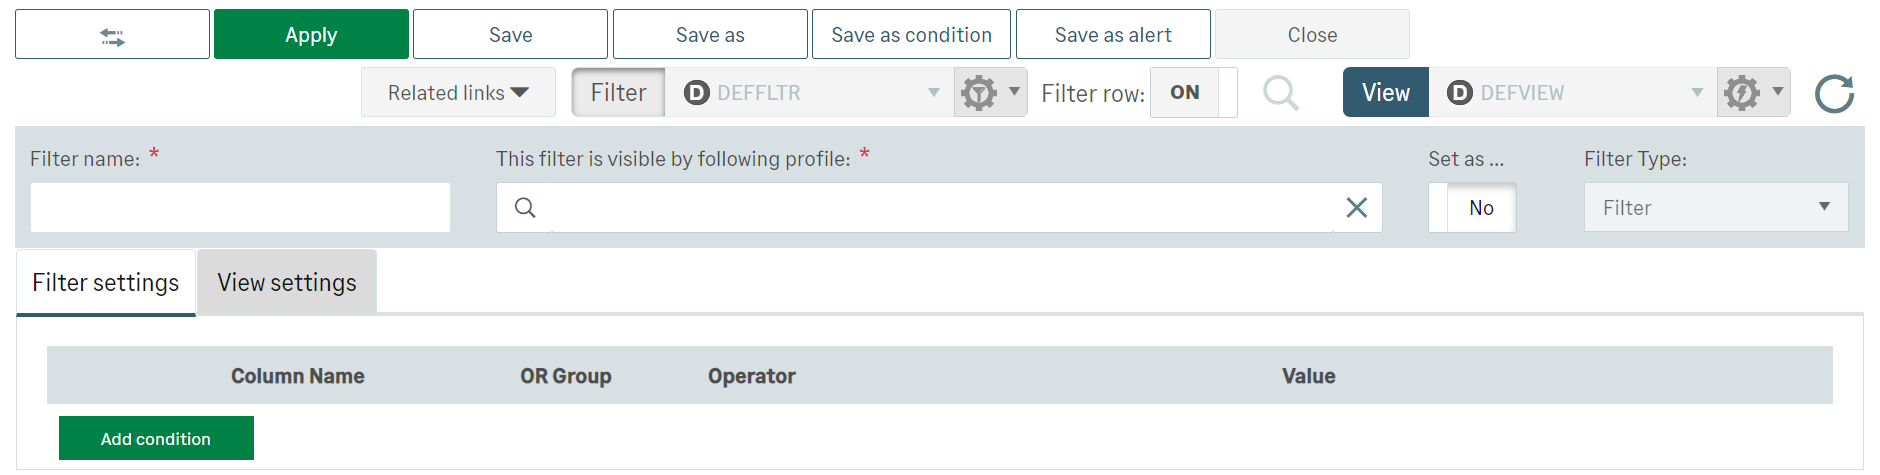This screenshot has width=1880, height=475.
Task: Click into the Filter name input field
Action: [240, 207]
